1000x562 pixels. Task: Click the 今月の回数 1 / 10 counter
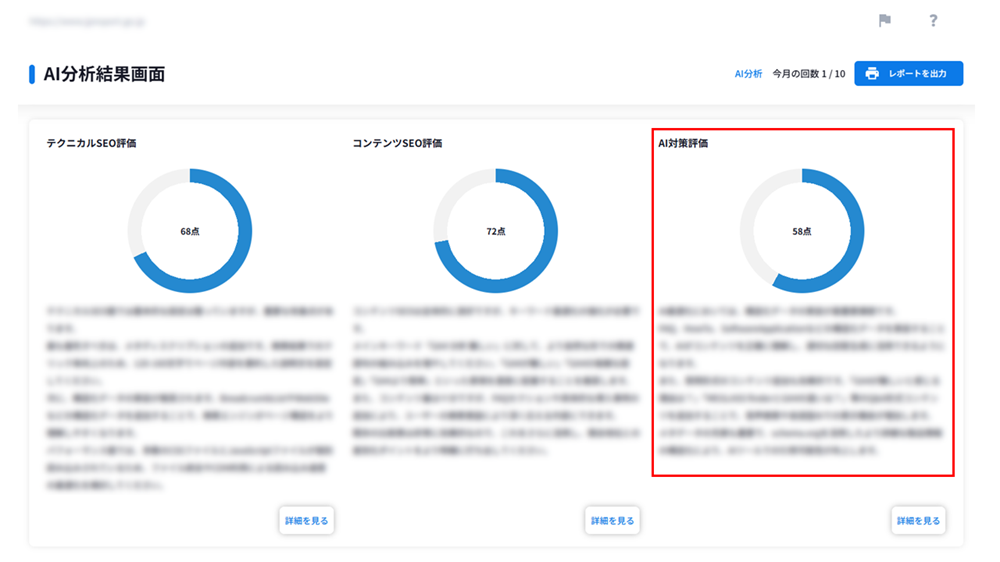[809, 74]
